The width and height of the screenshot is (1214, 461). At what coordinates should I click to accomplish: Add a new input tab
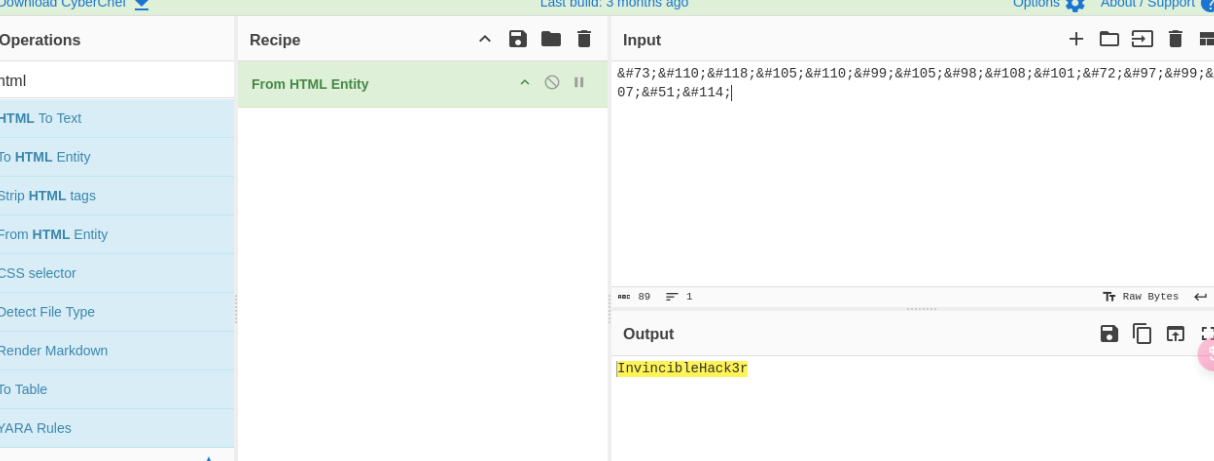point(1076,39)
